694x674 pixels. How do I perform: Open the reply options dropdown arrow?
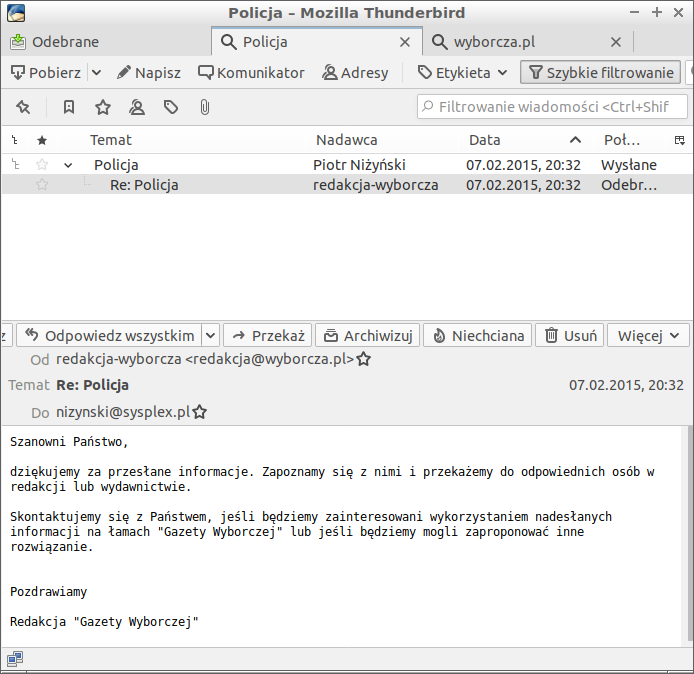coord(211,336)
